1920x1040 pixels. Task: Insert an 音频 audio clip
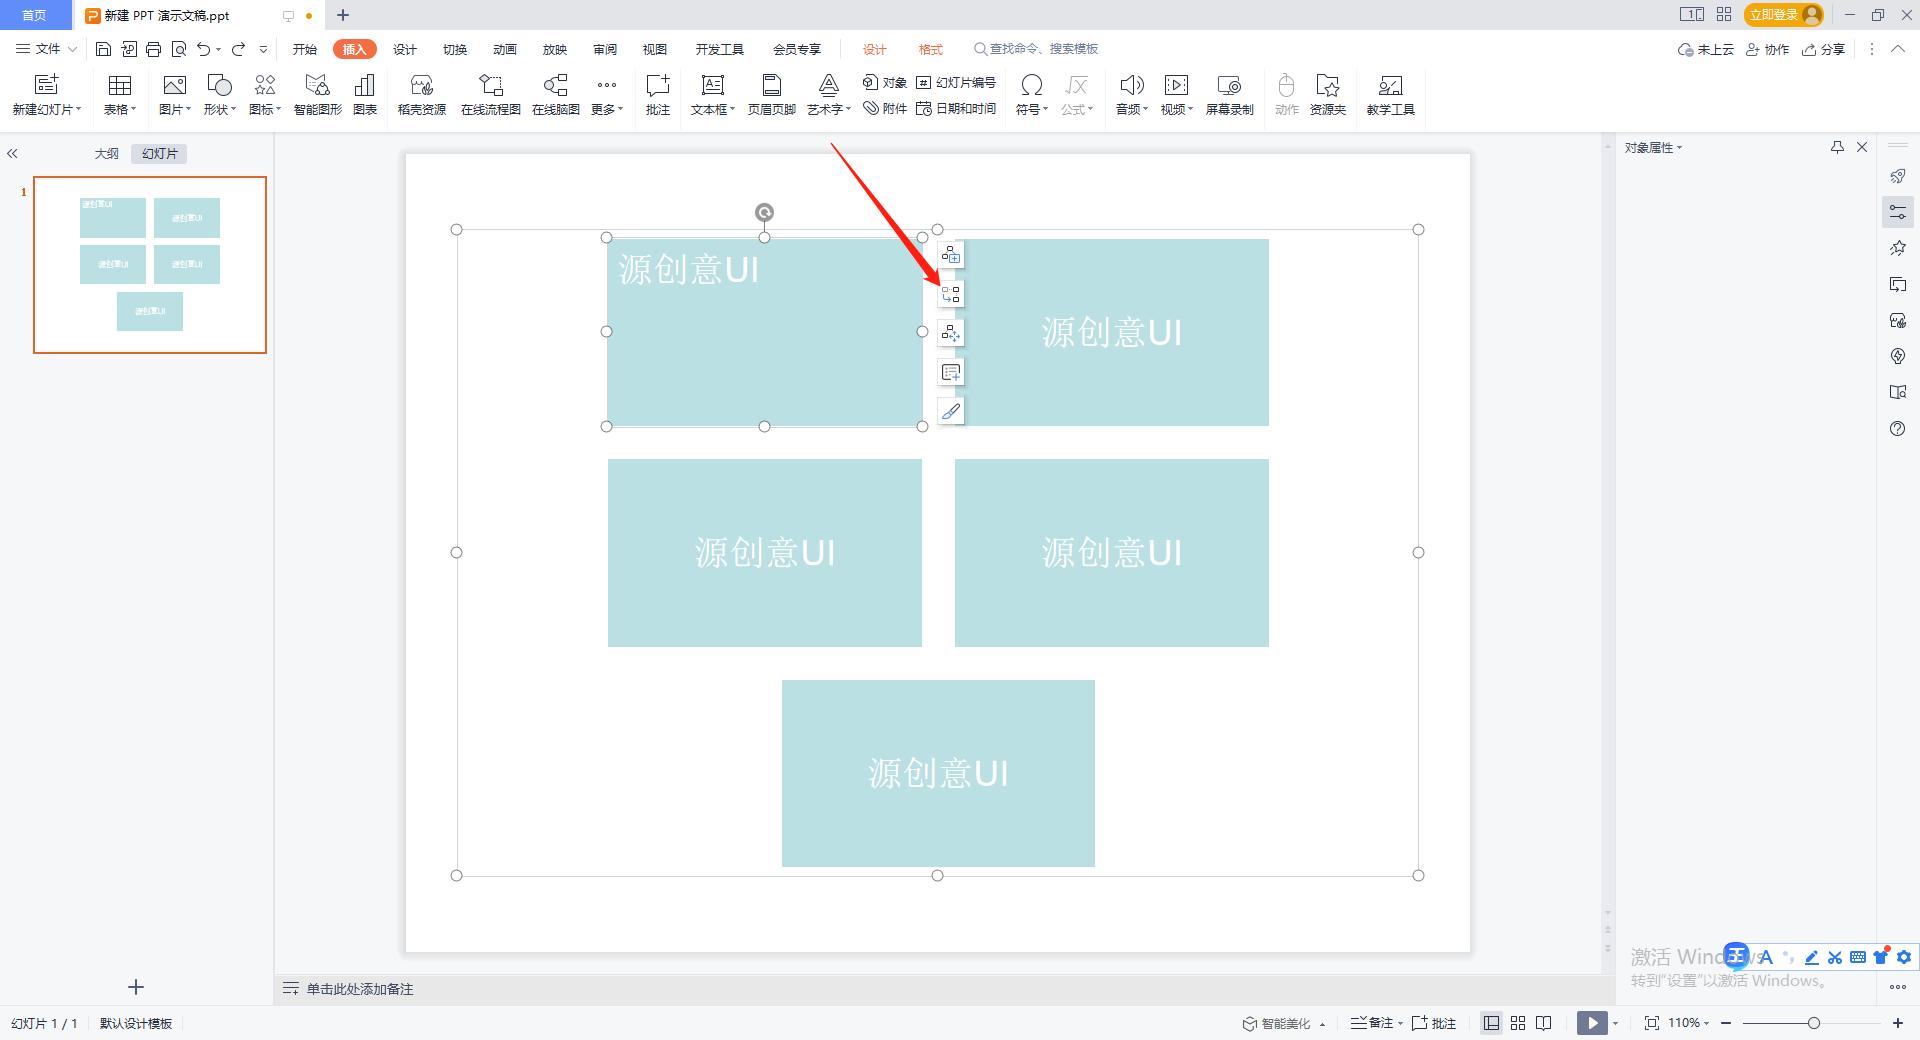(1128, 95)
